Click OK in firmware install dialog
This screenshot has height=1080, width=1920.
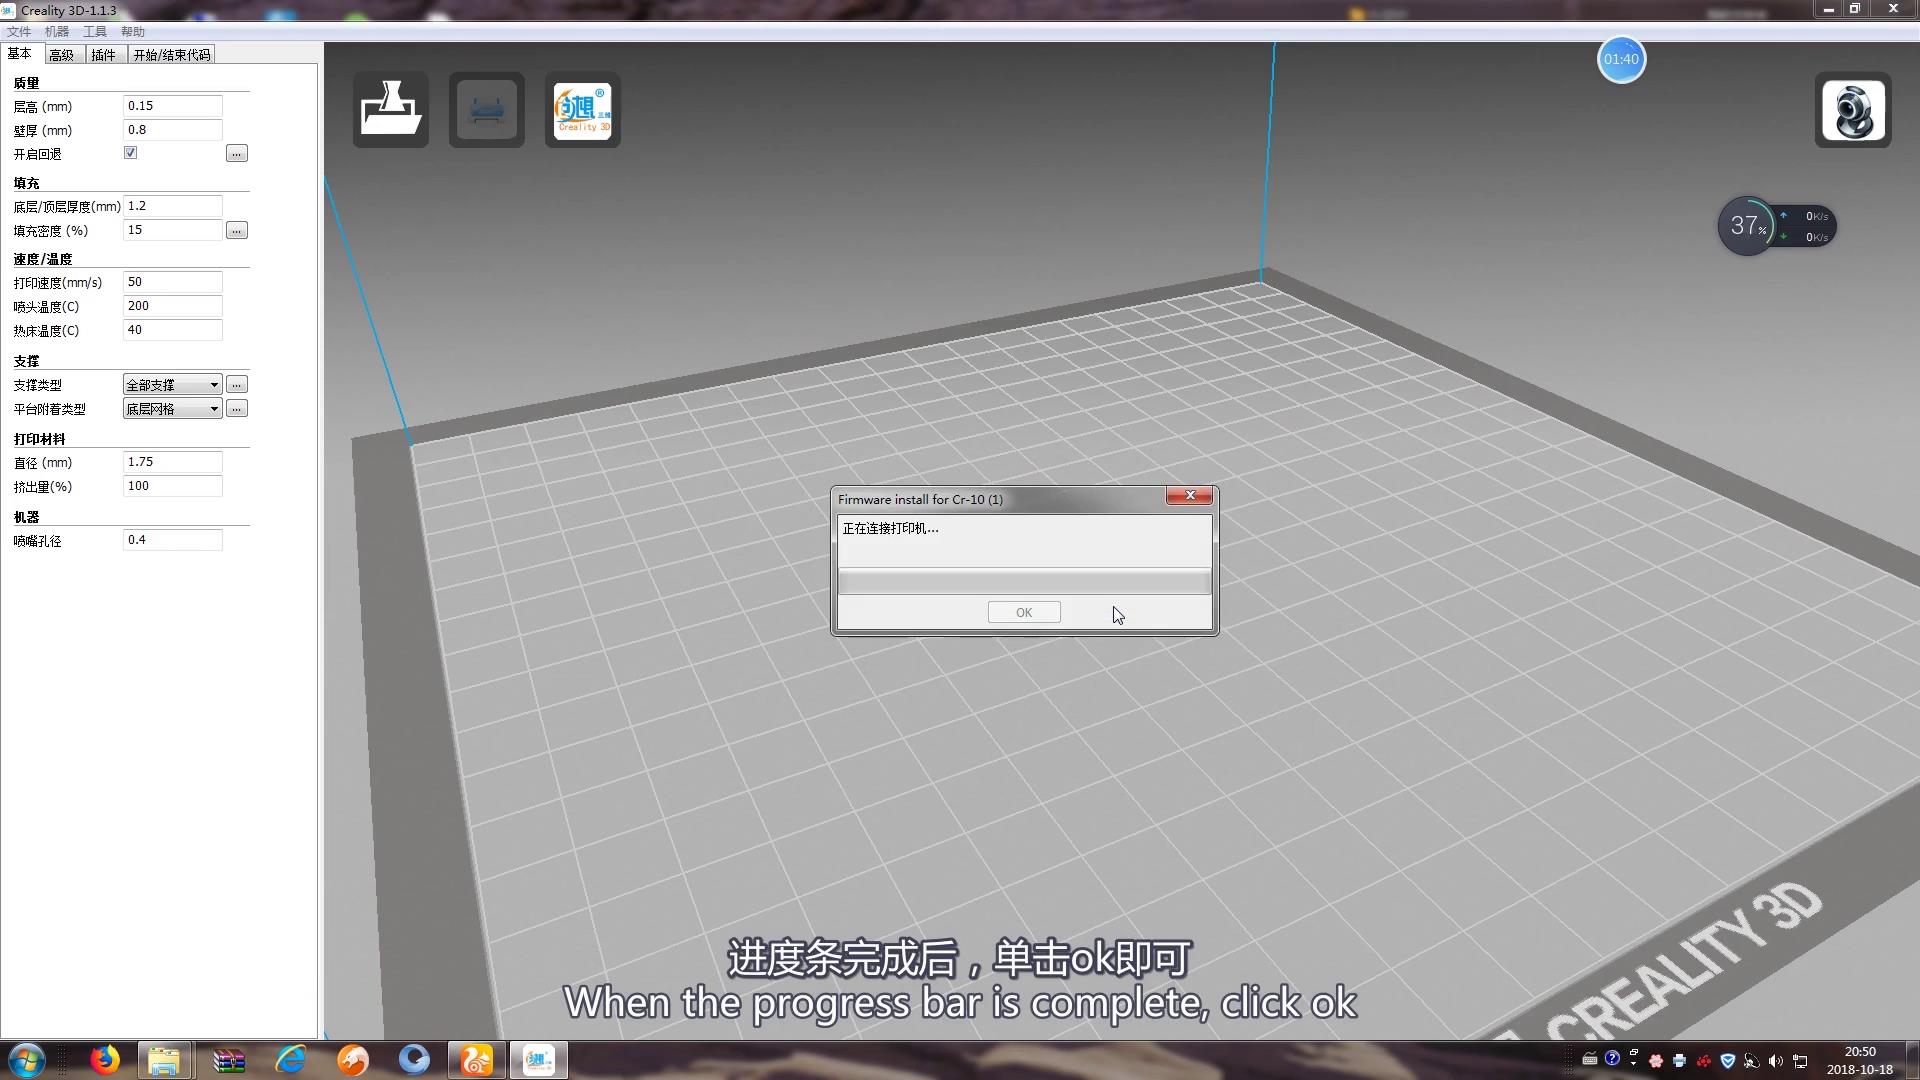(x=1023, y=612)
